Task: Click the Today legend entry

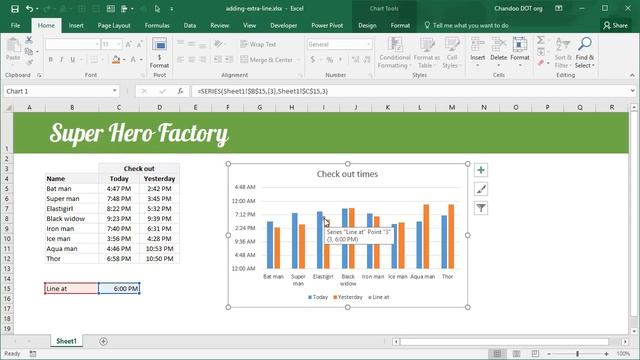Action: point(318,297)
